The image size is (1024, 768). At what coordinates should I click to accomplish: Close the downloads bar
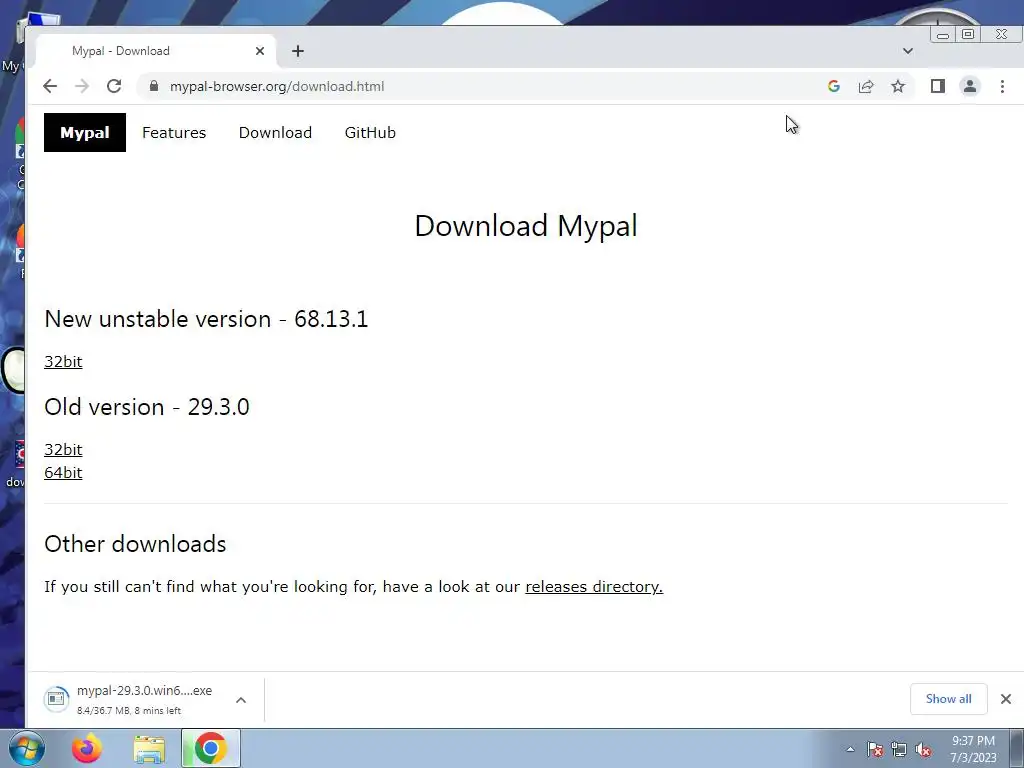click(1006, 699)
